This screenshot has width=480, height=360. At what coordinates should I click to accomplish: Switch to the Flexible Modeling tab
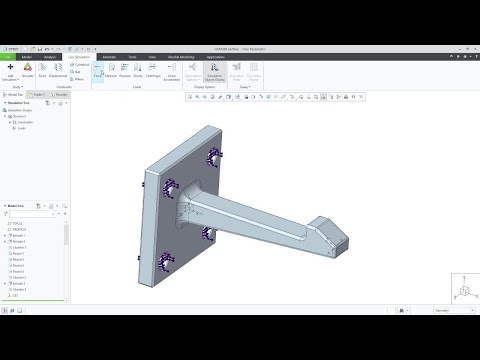tap(181, 57)
